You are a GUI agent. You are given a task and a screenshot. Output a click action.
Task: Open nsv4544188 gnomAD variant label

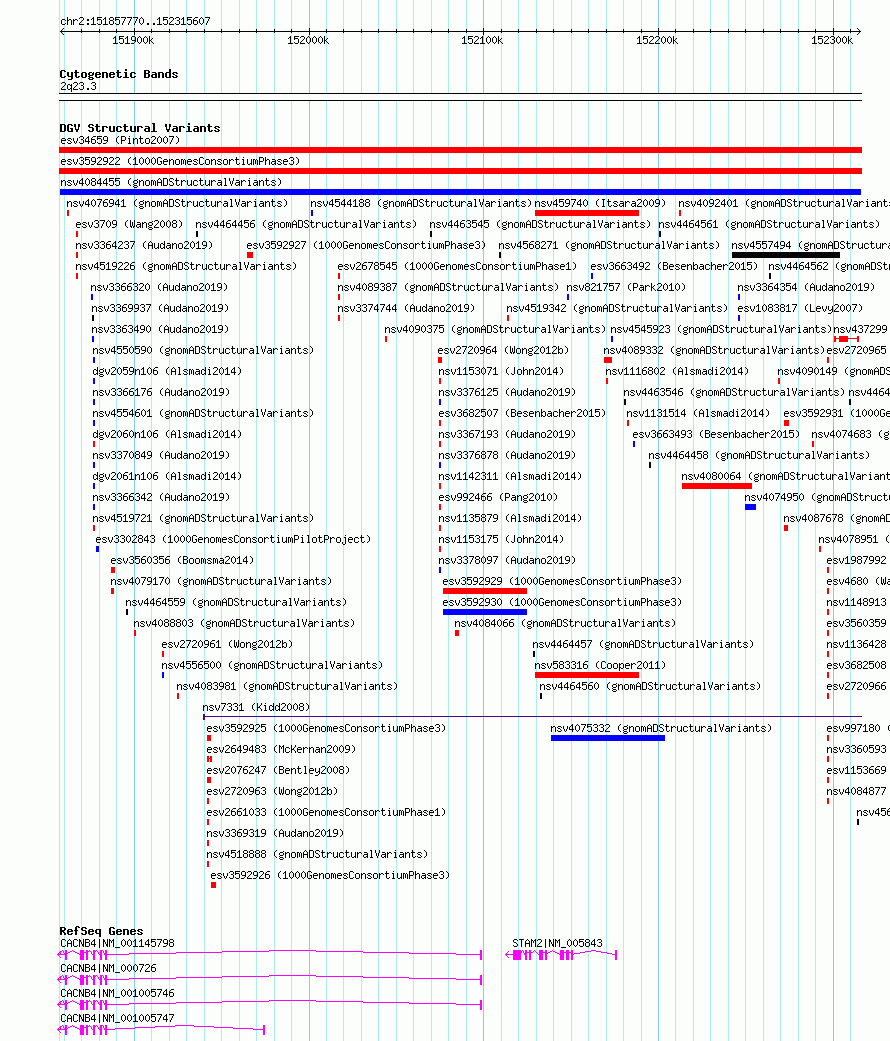pyautogui.click(x=421, y=203)
